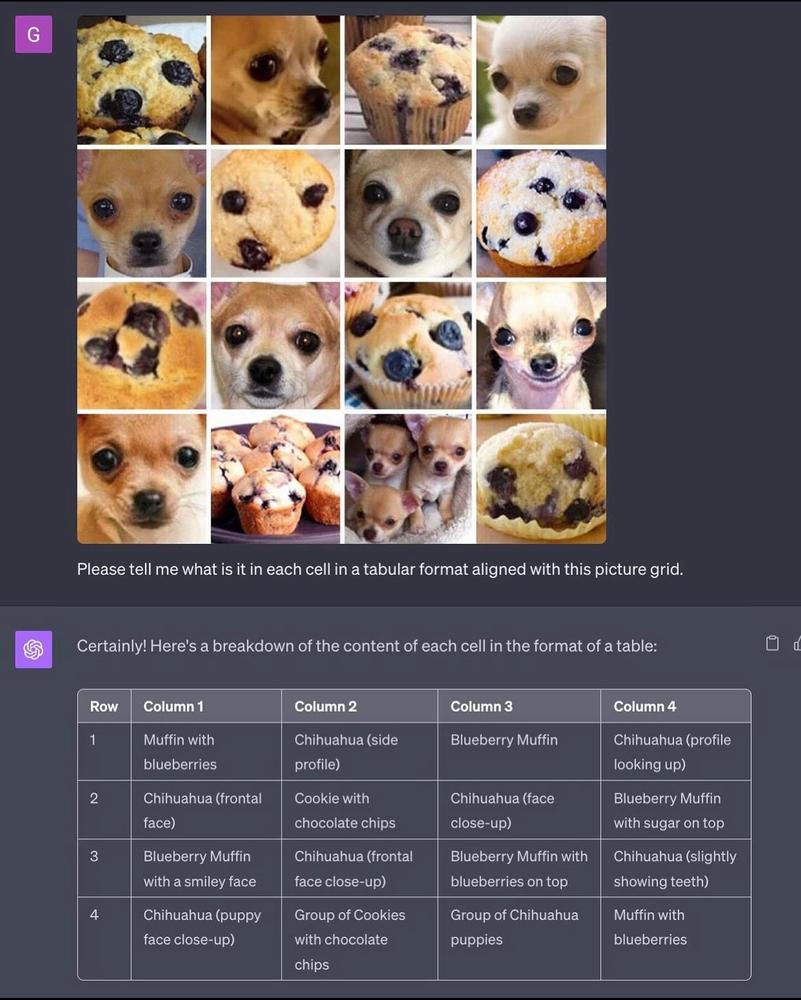Click the 'Column 3' table header
Screen dimensions: 801x1000
[519, 706]
